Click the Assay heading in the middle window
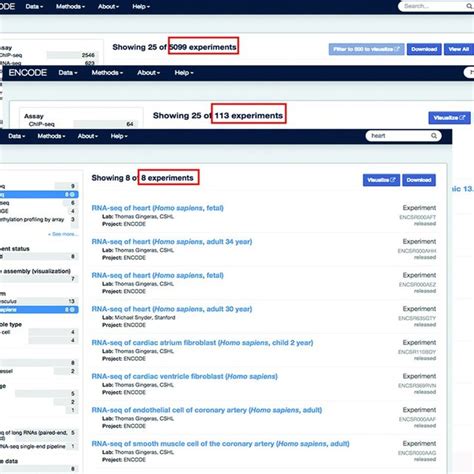 [34, 116]
